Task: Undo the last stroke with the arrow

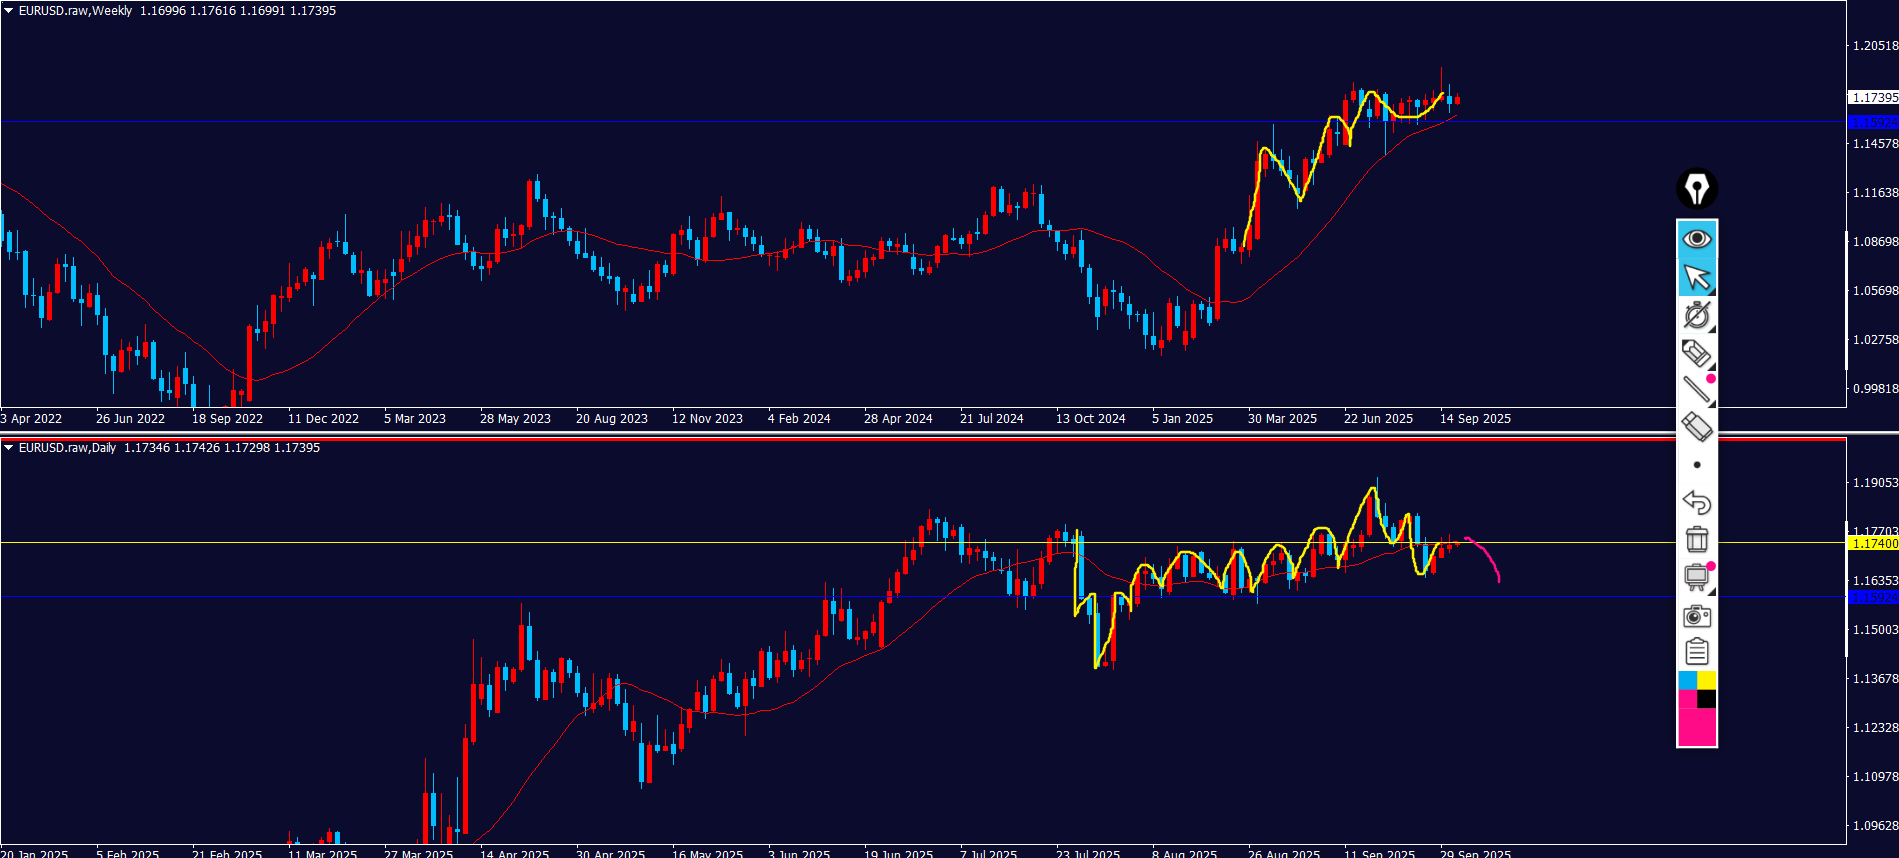Action: (x=1696, y=501)
